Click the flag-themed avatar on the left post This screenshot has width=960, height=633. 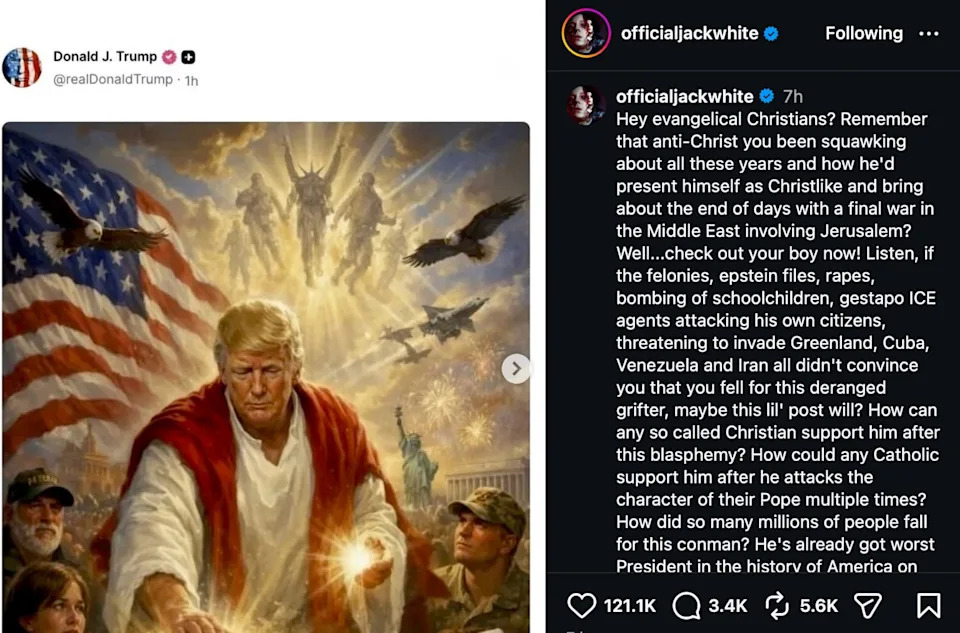click(22, 67)
